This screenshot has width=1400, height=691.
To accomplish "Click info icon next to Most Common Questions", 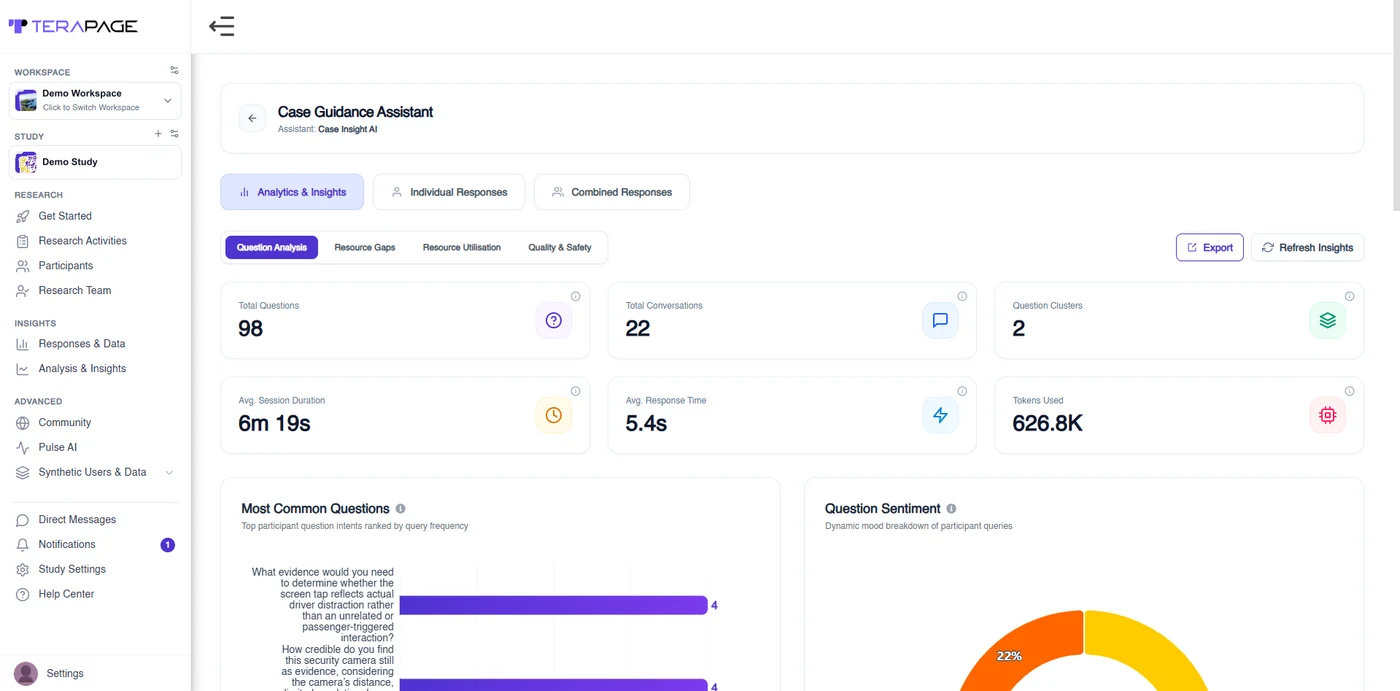I will (401, 509).
